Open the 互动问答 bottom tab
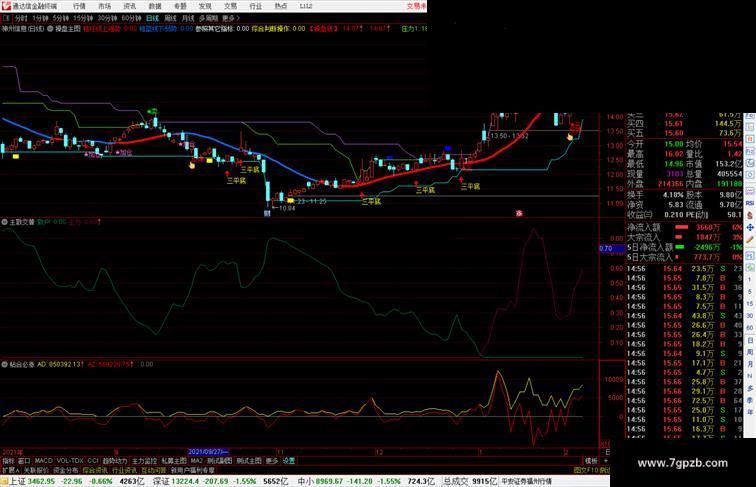Viewport: 756px width, 487px height. 154,470
